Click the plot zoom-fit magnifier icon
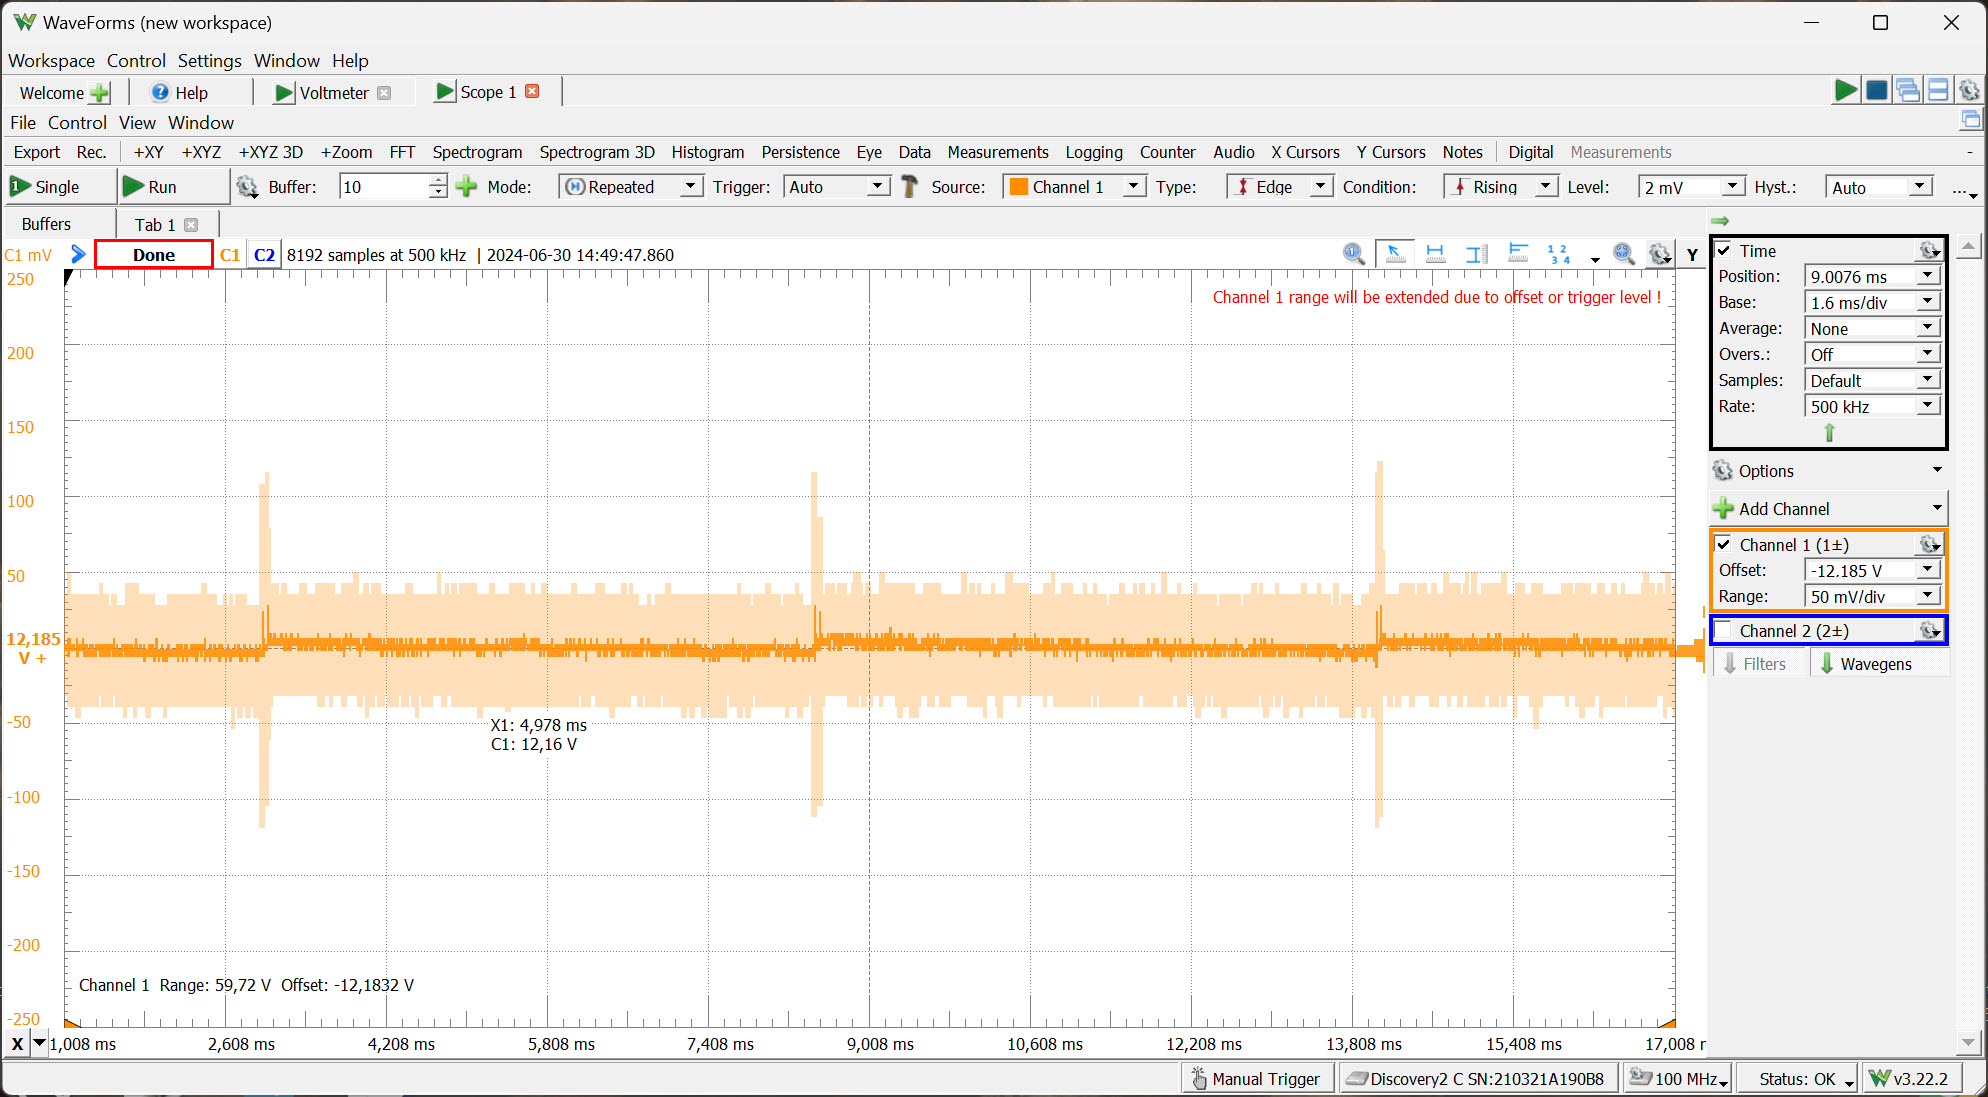Image resolution: width=1988 pixels, height=1097 pixels. click(1623, 254)
